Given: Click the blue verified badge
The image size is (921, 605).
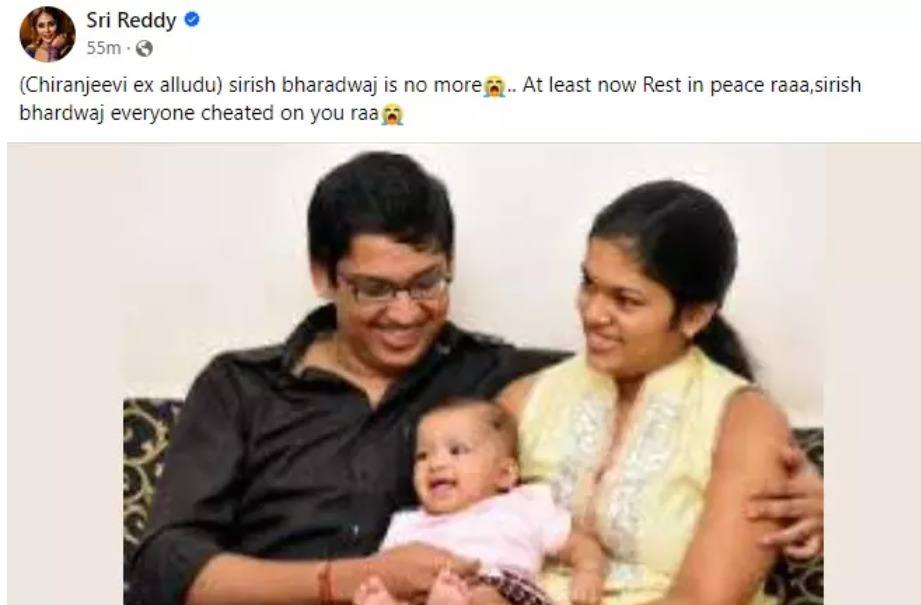Looking at the screenshot, I should 192,20.
